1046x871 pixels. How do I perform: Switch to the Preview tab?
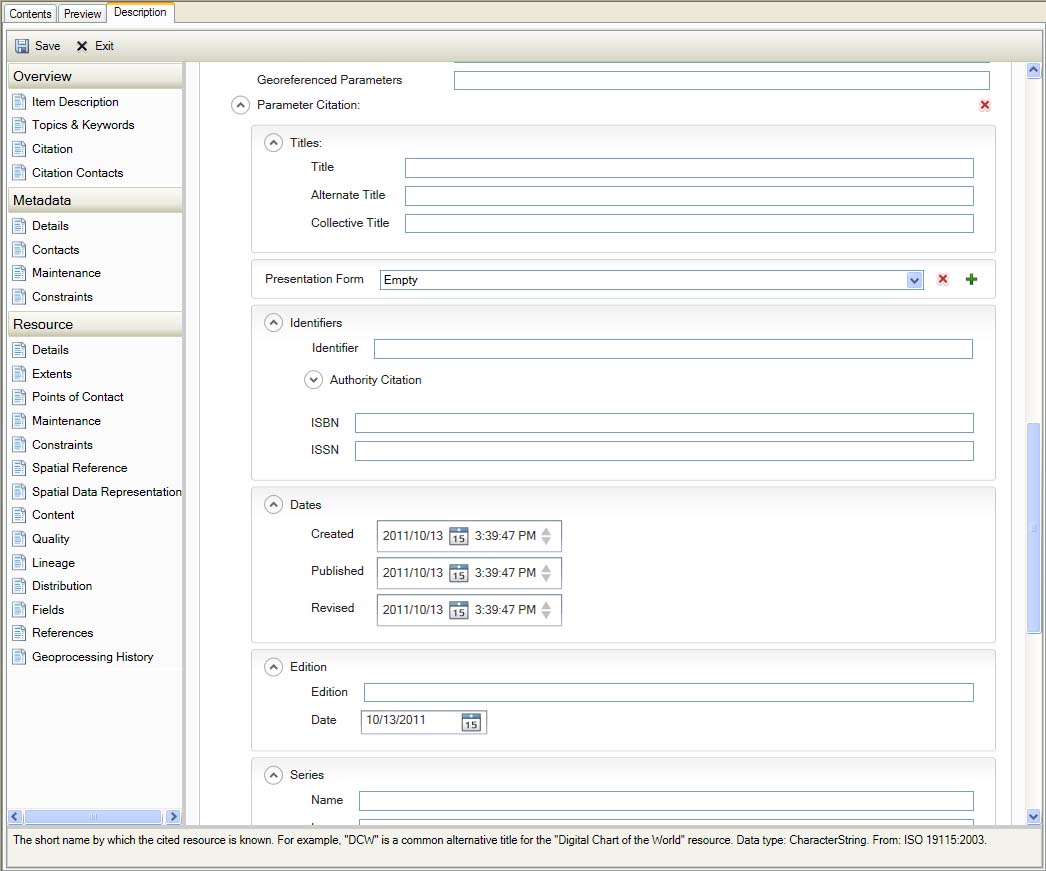point(82,13)
